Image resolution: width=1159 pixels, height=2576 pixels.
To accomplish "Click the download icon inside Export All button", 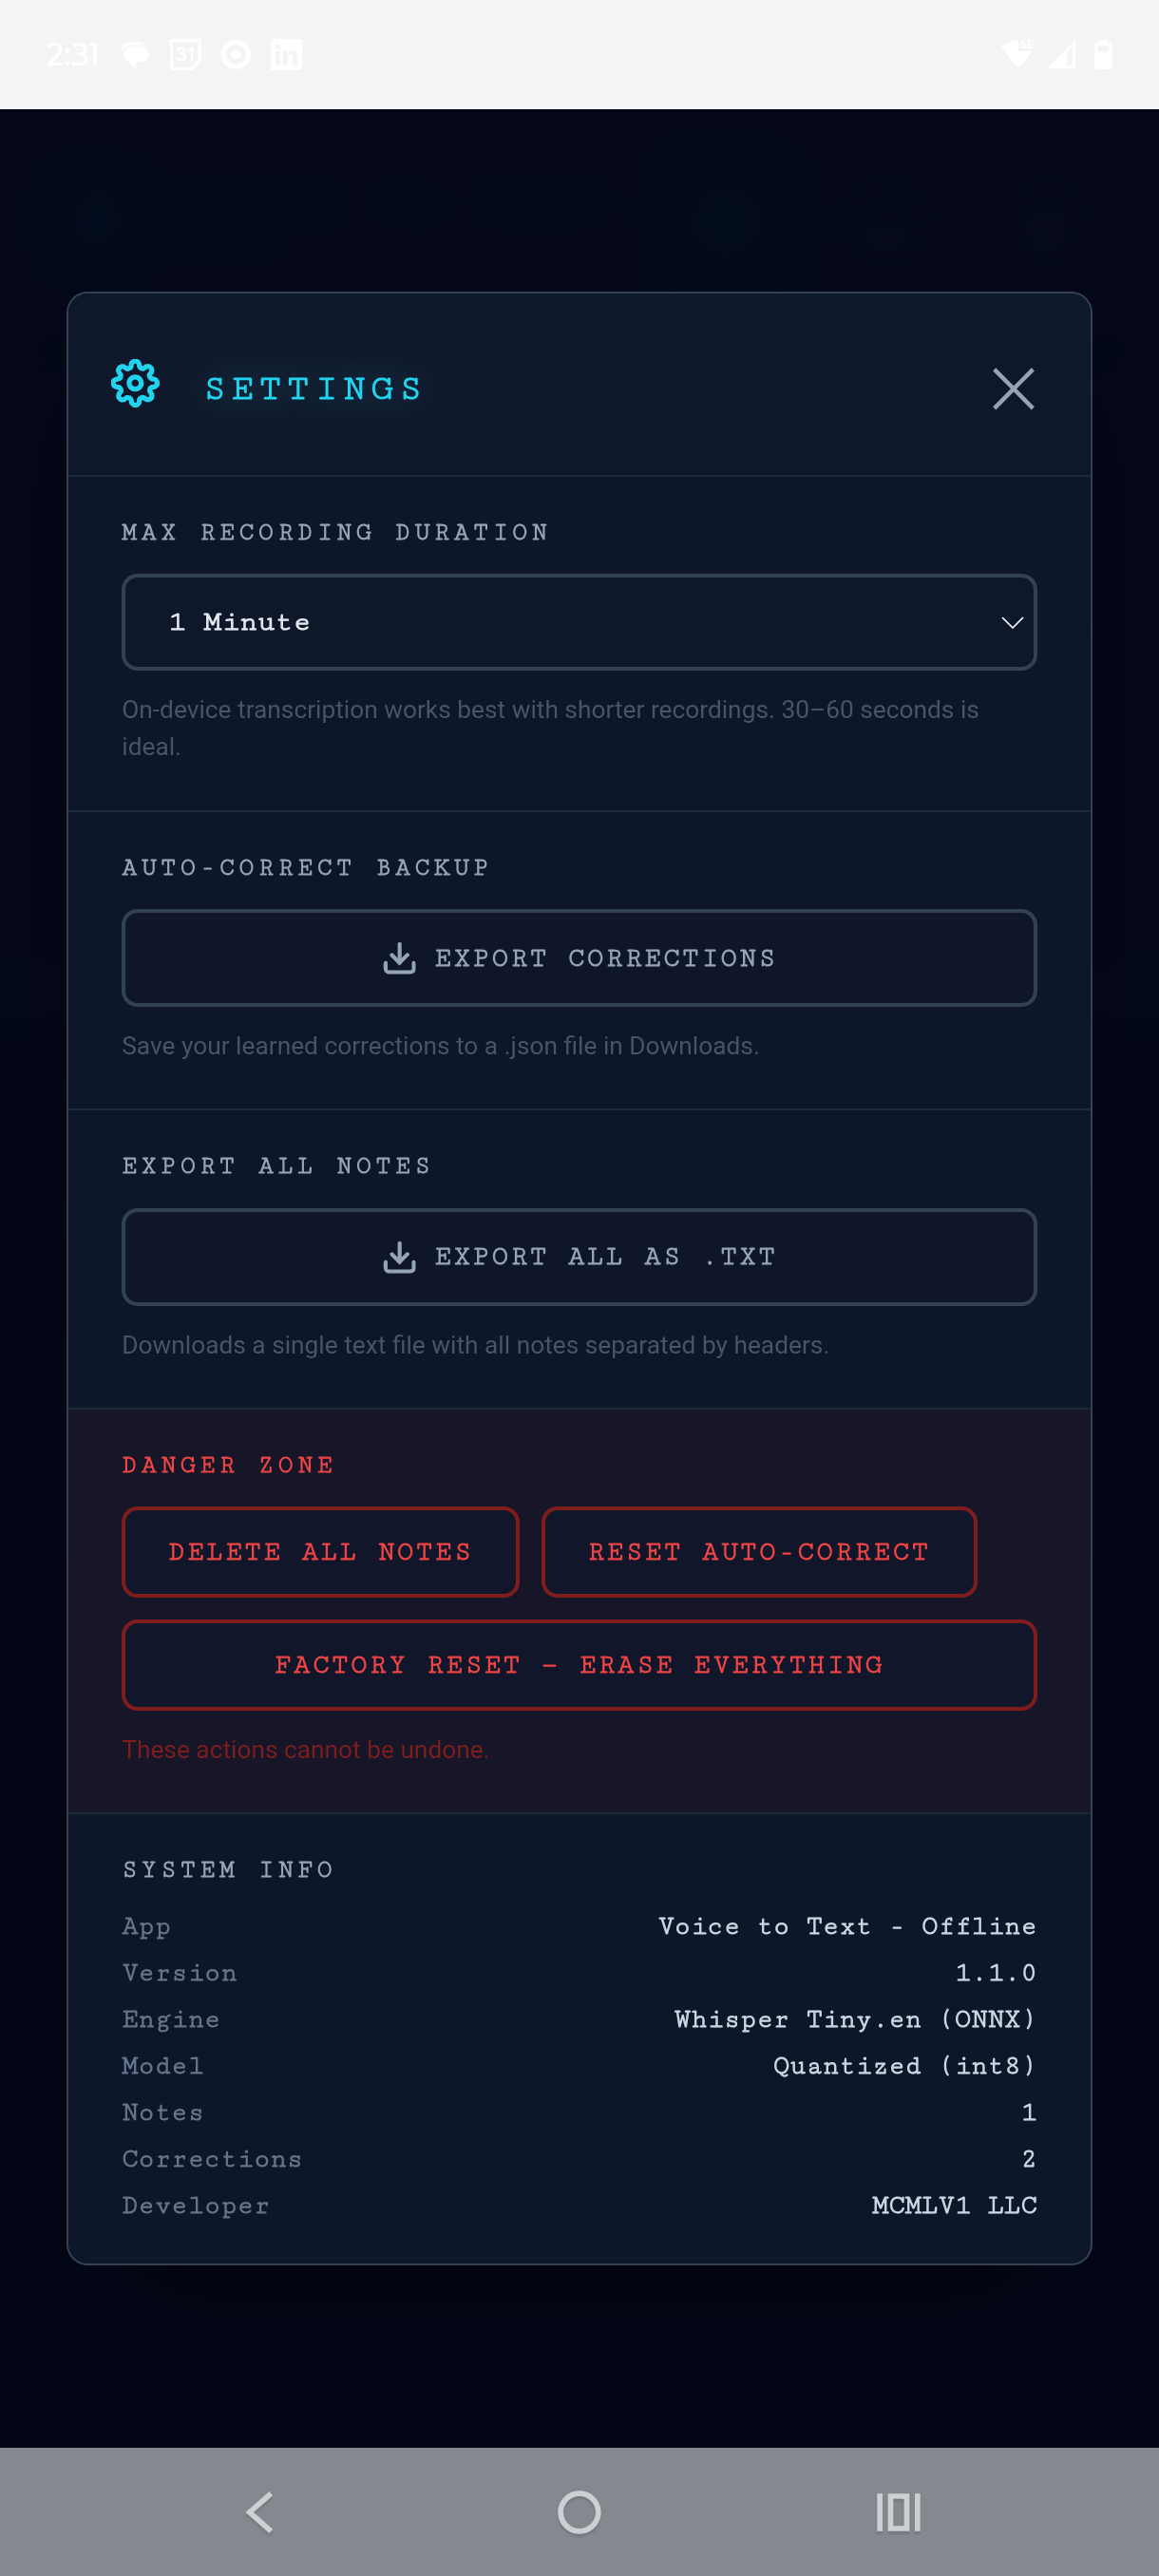I will pyautogui.click(x=399, y=1256).
